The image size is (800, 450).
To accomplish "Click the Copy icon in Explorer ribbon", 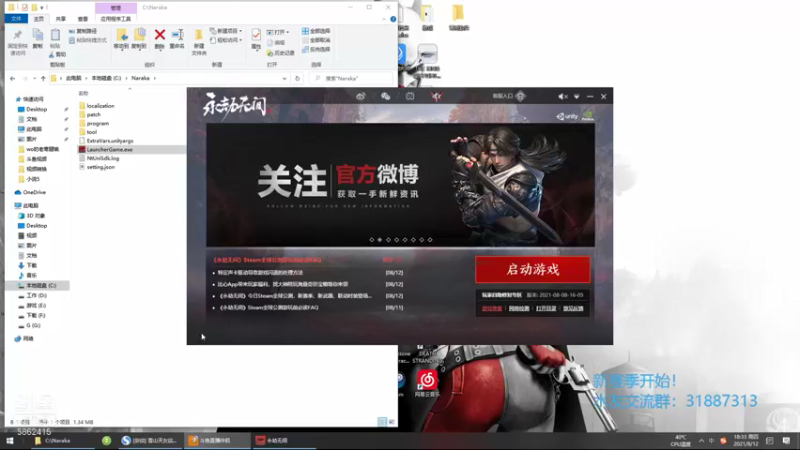I will pyautogui.click(x=38, y=36).
